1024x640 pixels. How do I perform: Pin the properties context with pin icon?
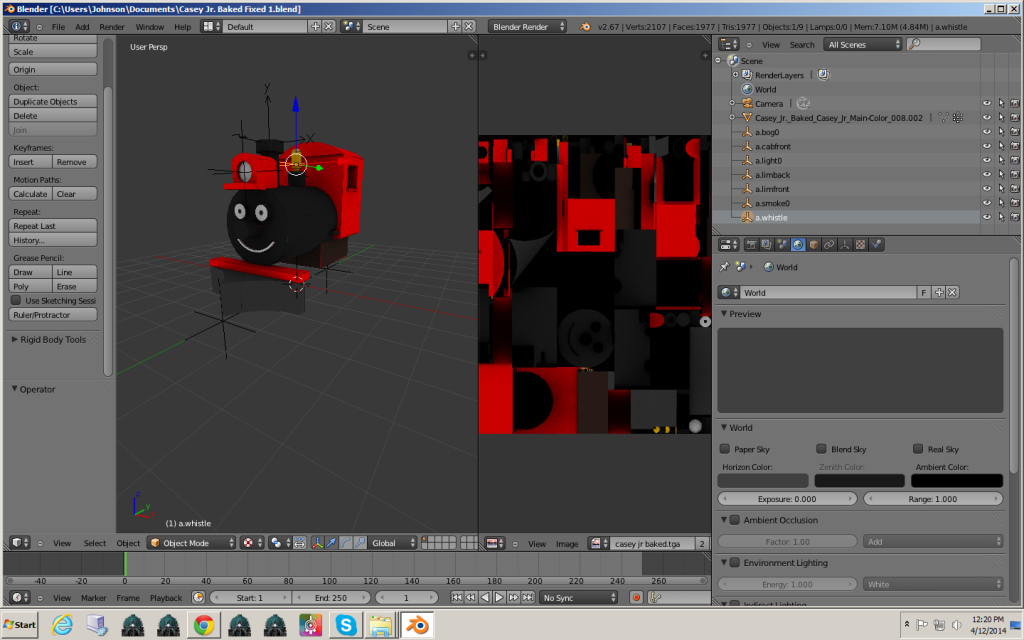tap(724, 267)
